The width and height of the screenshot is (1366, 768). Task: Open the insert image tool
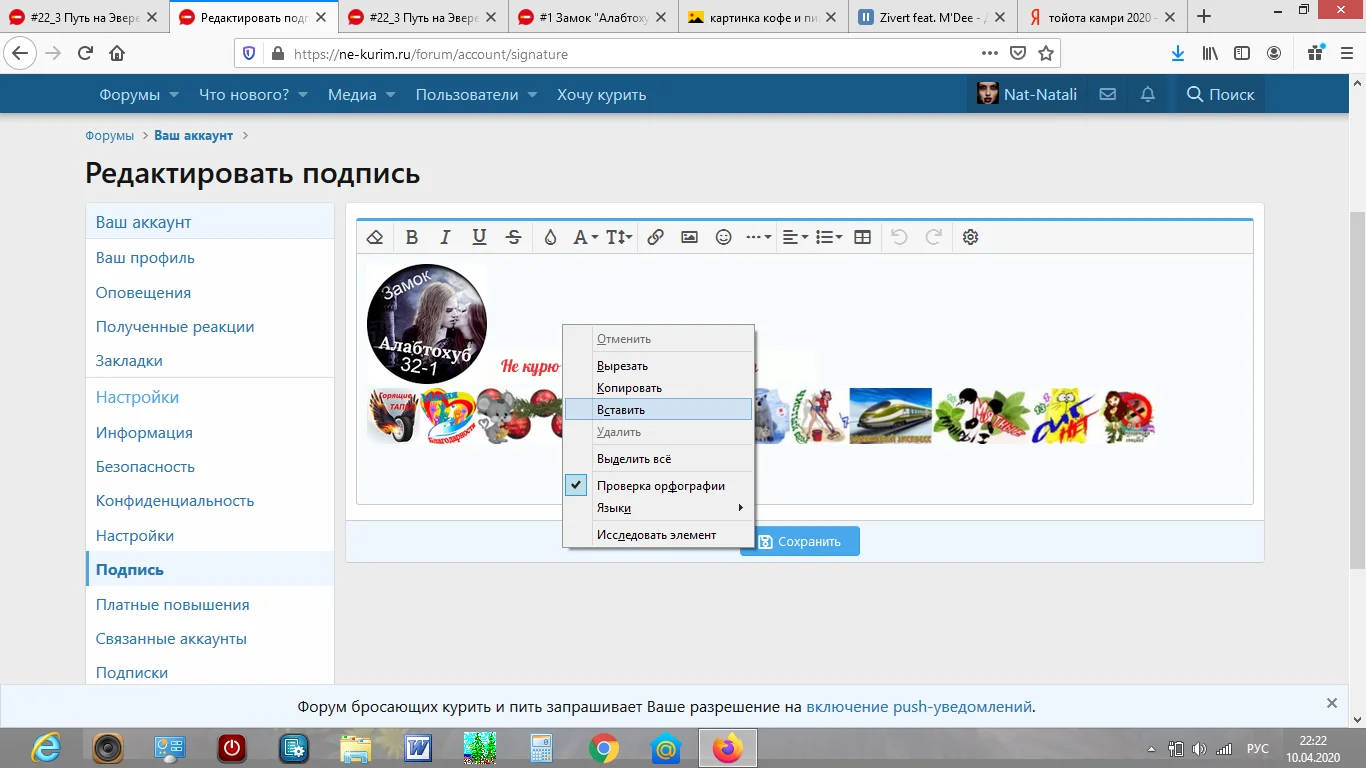689,237
